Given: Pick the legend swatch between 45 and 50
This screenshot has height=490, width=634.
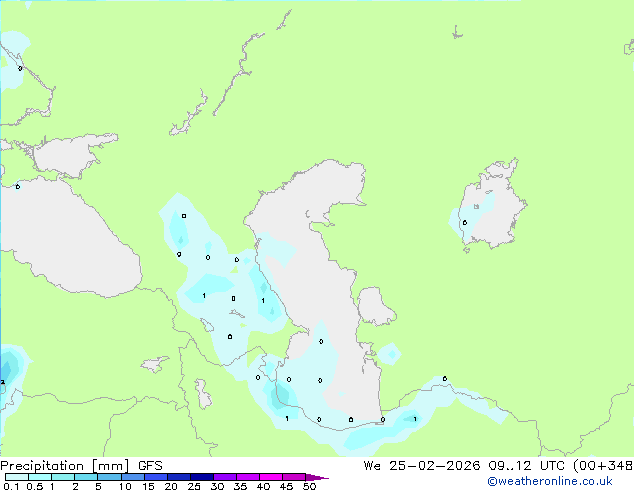Looking at the screenshot, I should point(294,477).
